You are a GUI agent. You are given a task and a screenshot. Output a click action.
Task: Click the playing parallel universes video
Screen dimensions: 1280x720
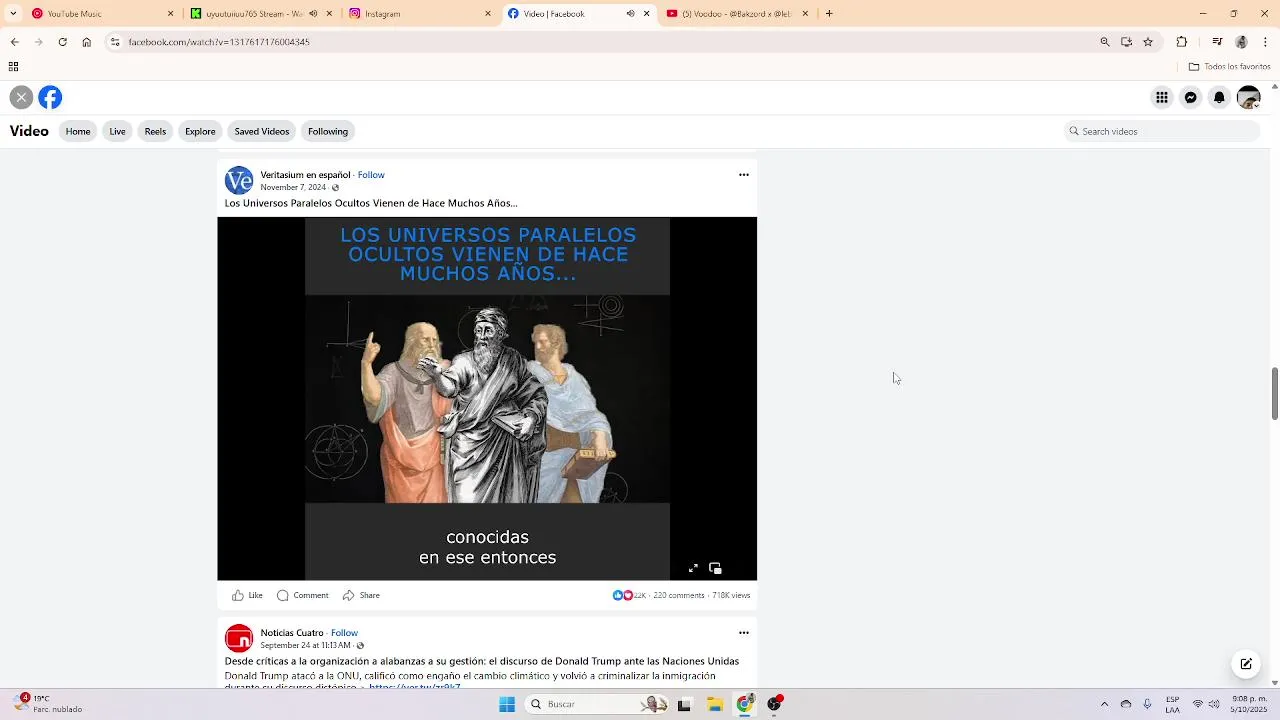tap(487, 399)
